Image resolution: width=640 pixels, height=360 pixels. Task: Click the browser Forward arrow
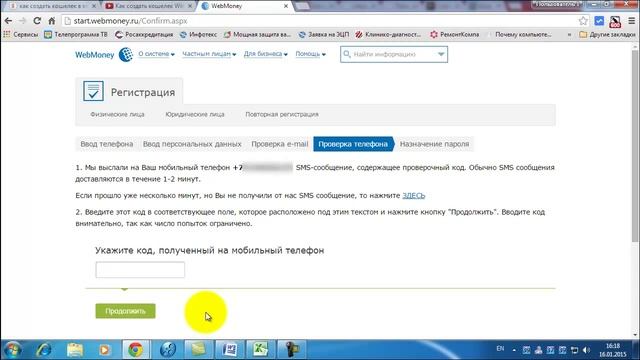(x=22, y=21)
